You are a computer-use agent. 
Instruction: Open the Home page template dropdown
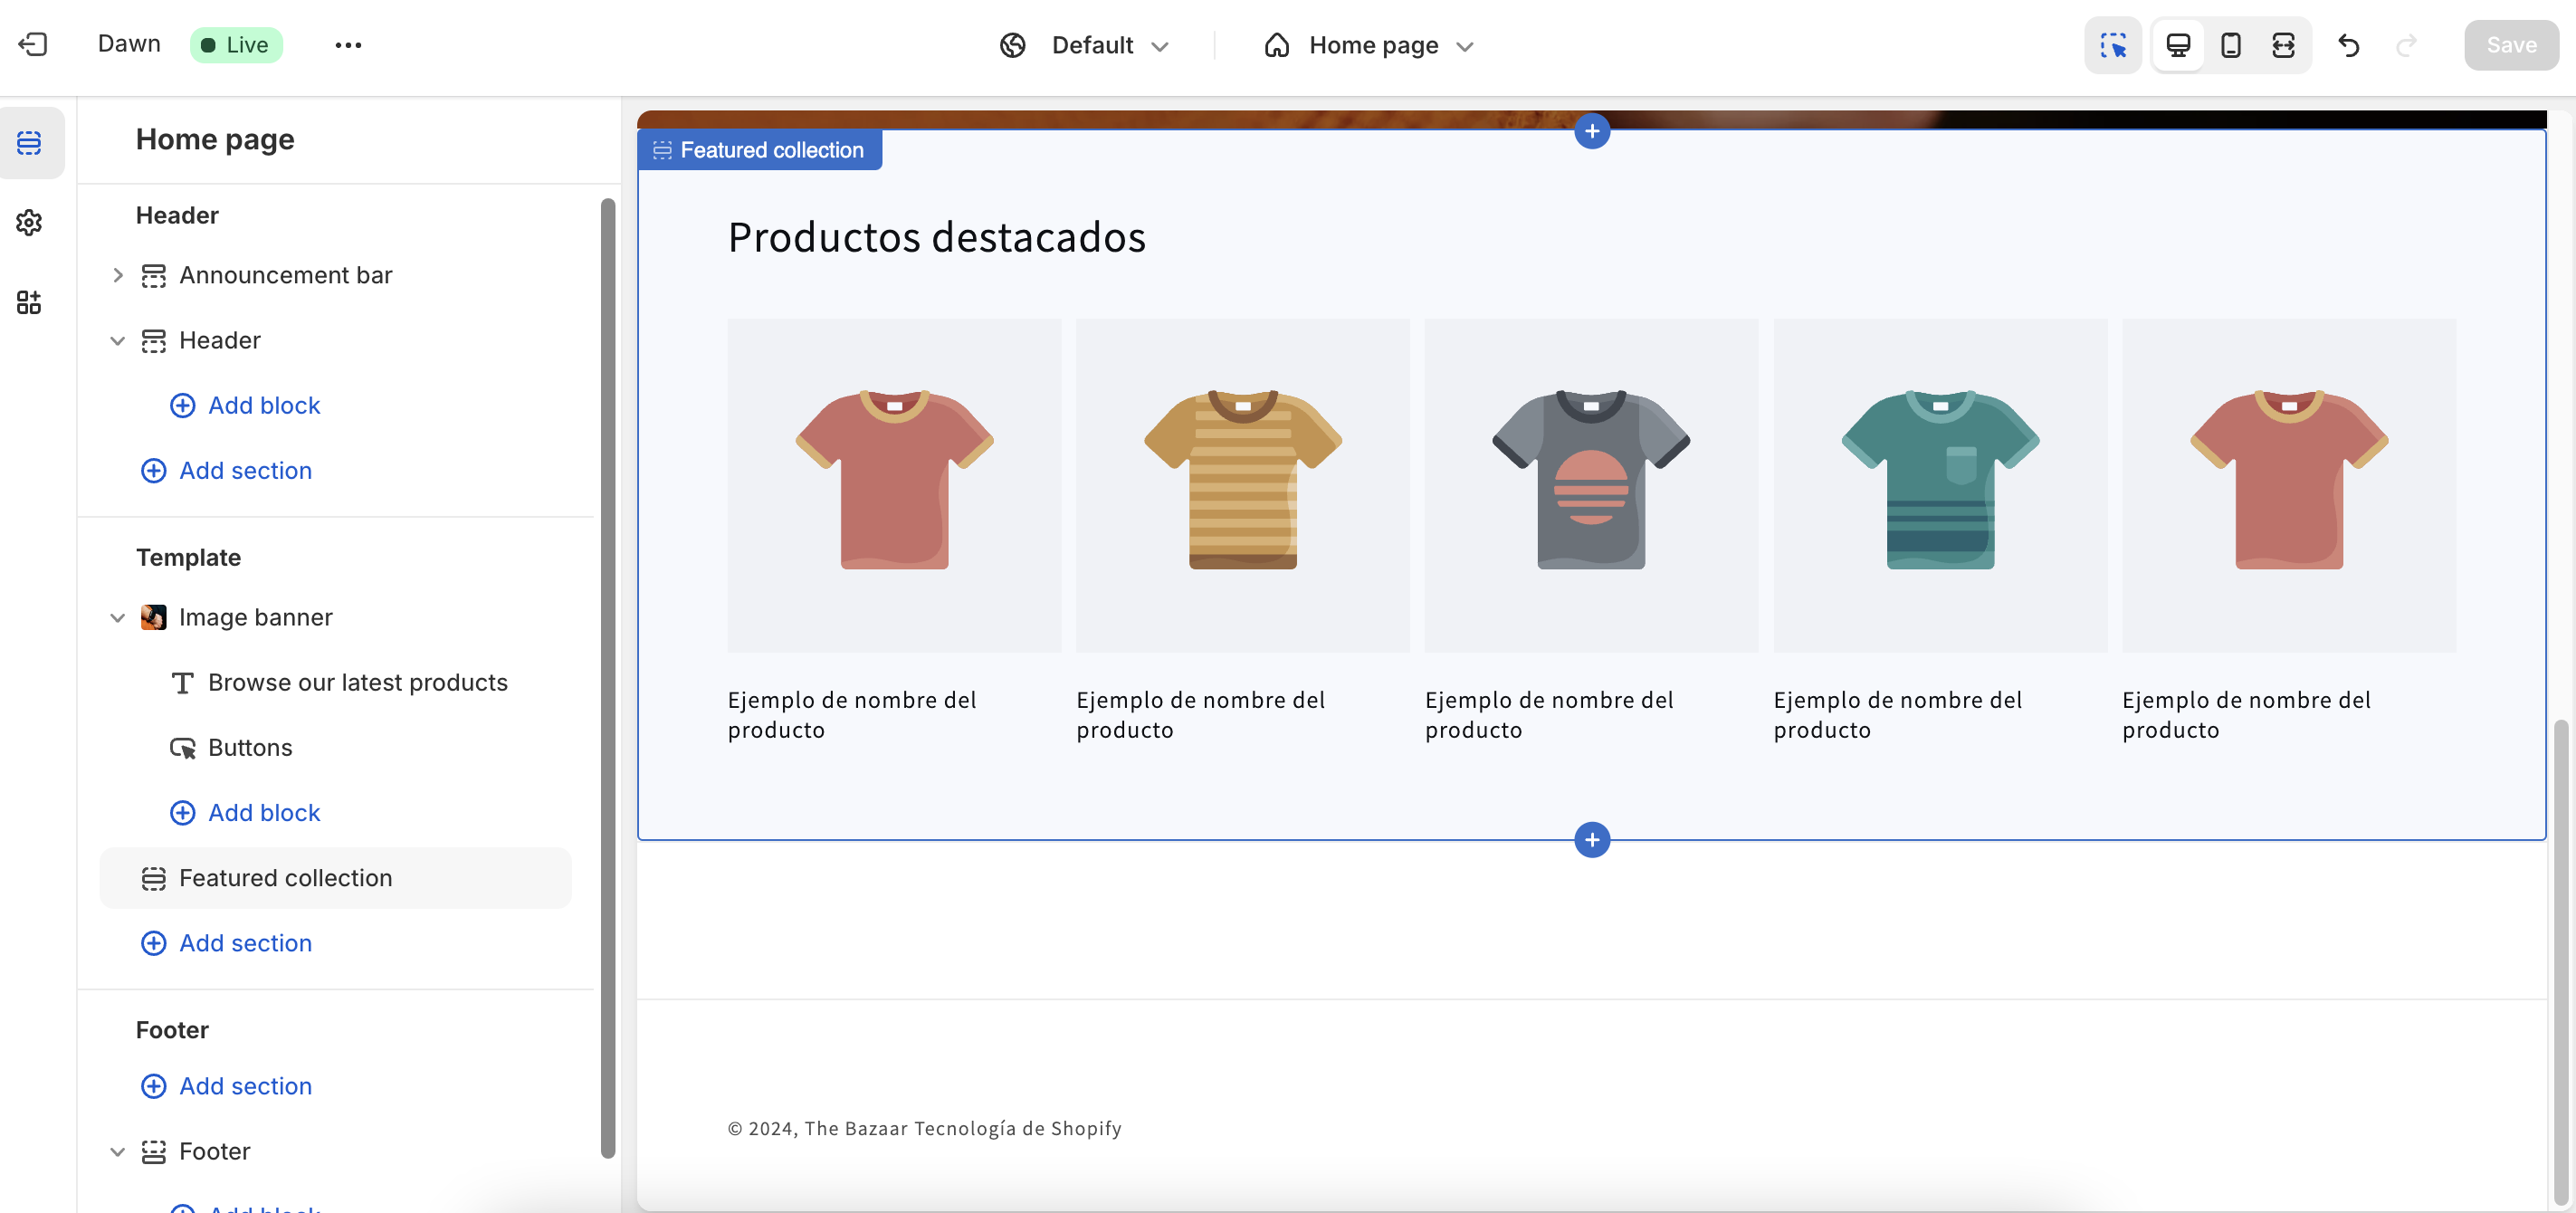(1370, 45)
